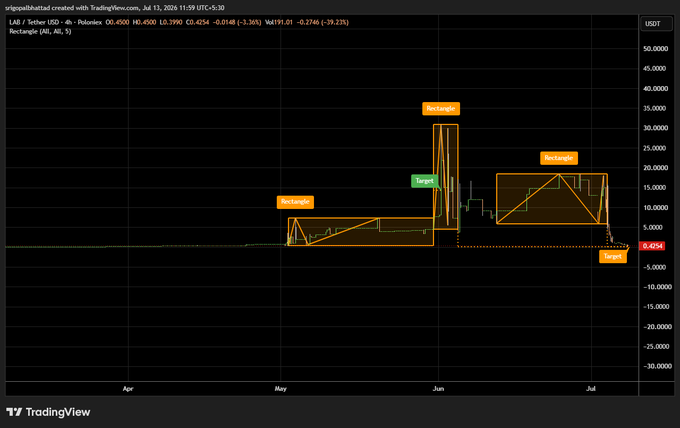
Task: Click the -20.0000 price axis label
Action: (x=657, y=327)
